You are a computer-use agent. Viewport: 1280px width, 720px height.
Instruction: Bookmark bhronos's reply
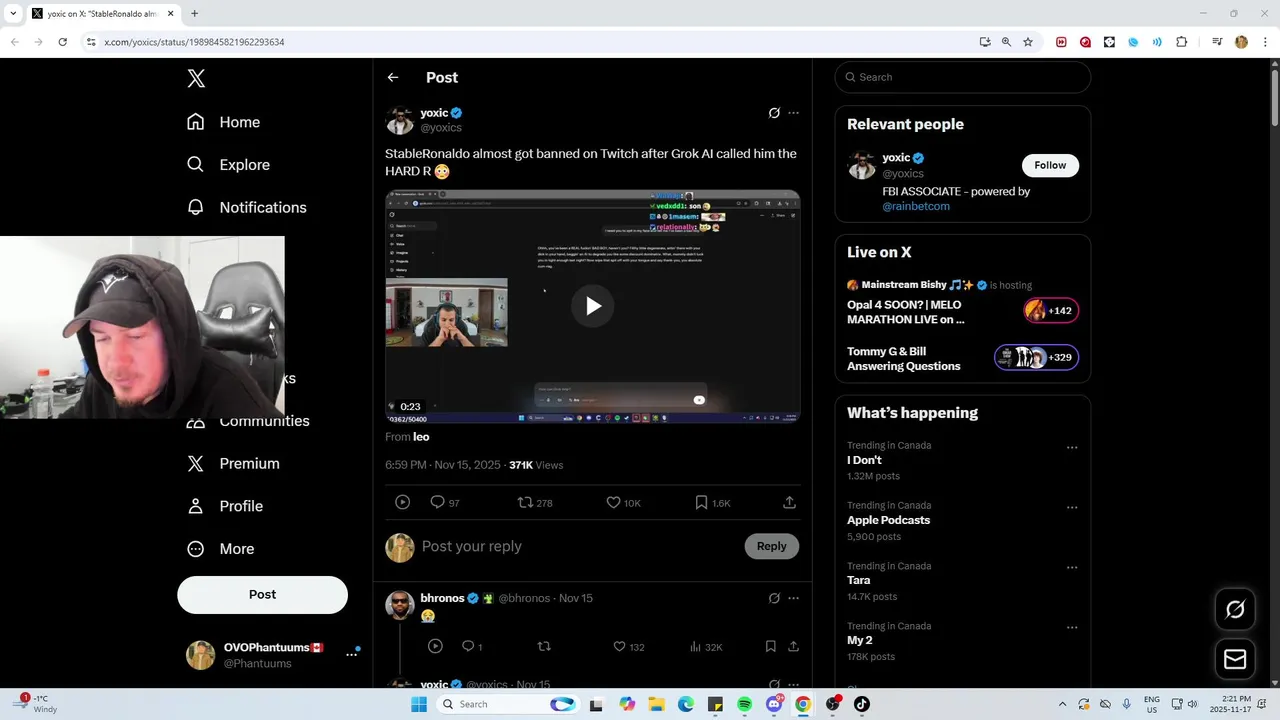point(770,647)
